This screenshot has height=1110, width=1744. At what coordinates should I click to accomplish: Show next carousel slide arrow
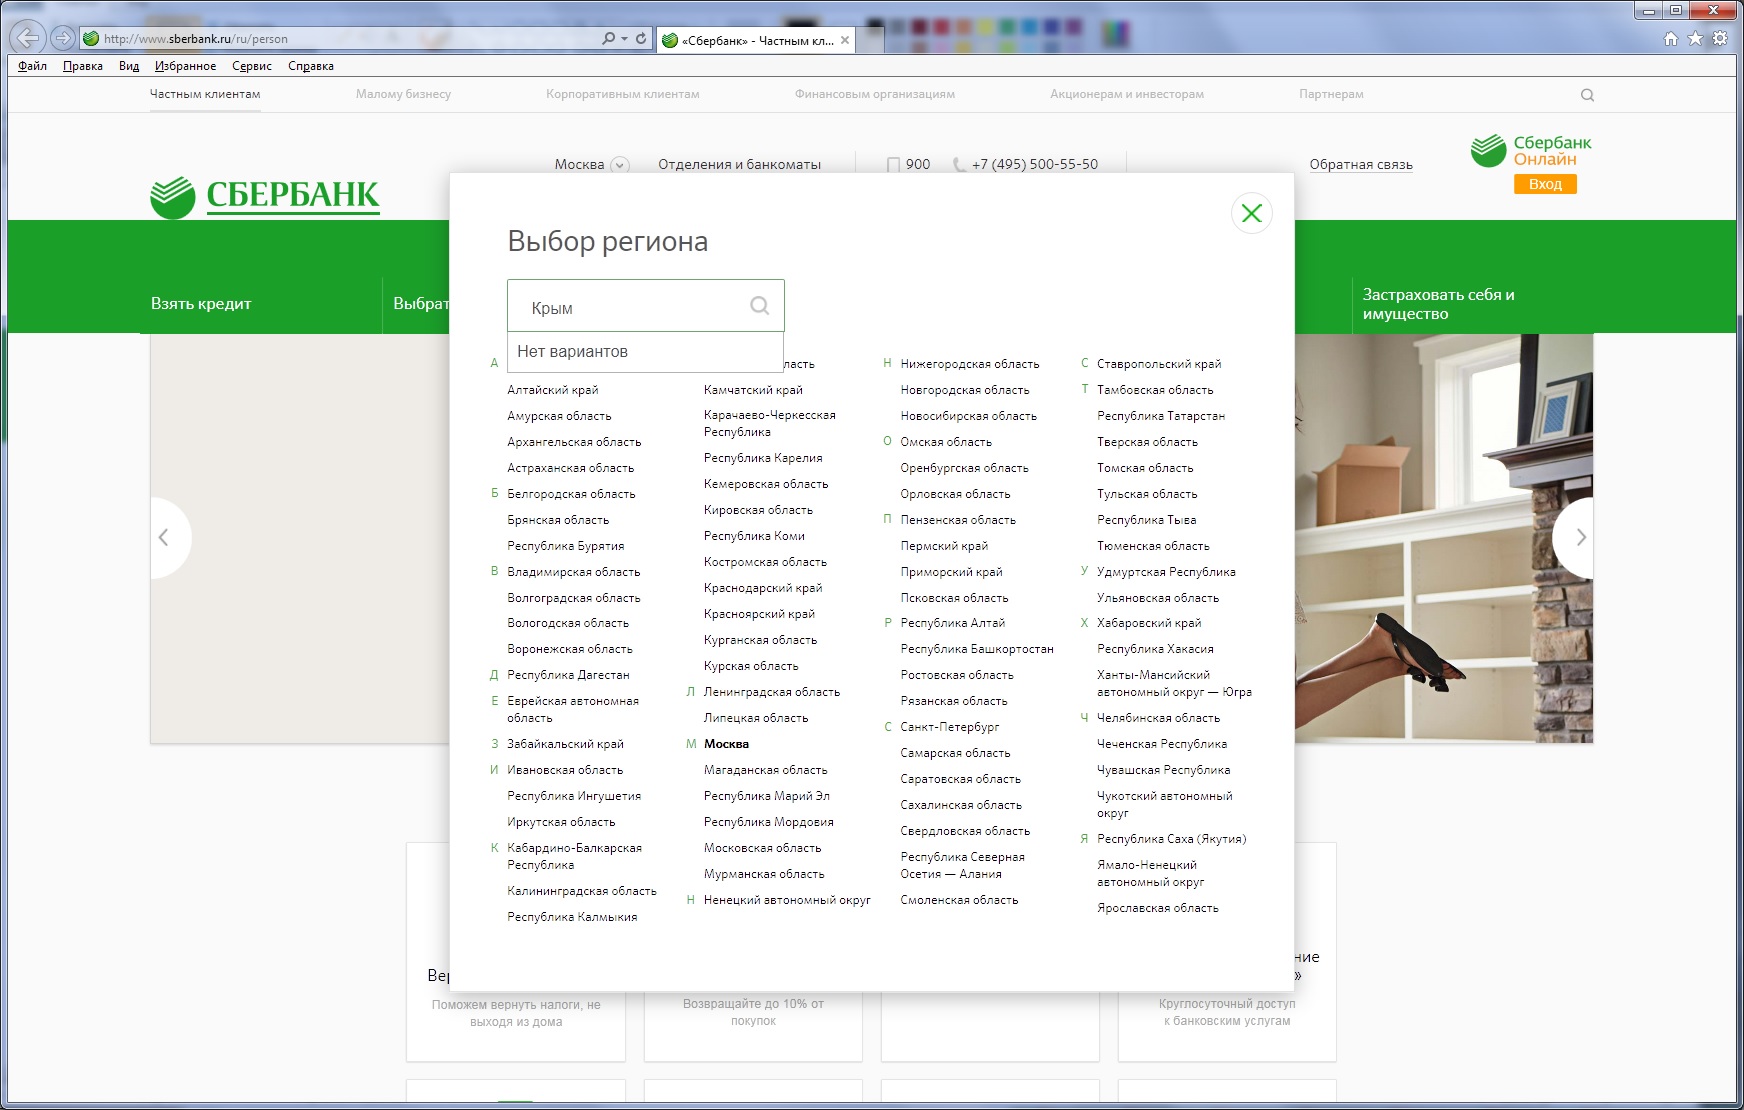1580,537
